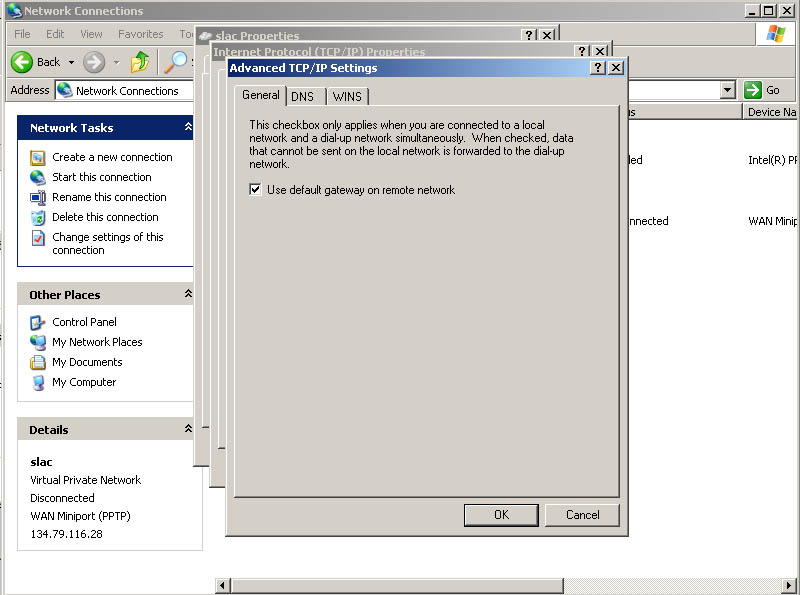The width and height of the screenshot is (800, 595).
Task: Click the horizontal scrollbar left arrow
Action: click(x=222, y=585)
